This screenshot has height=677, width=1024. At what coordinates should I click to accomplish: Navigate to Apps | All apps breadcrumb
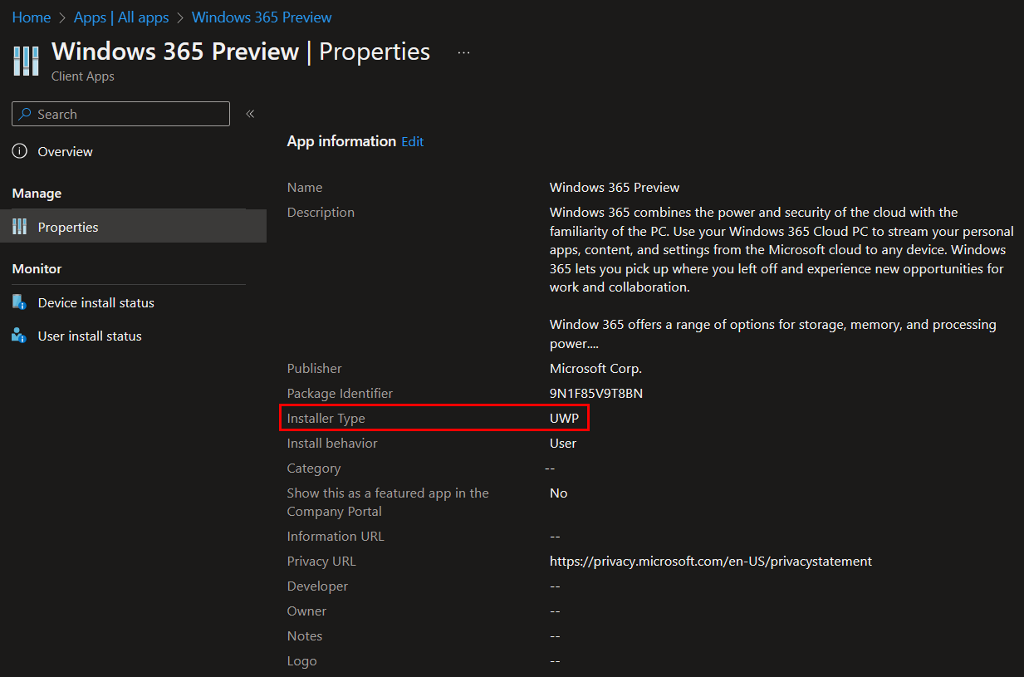coord(121,17)
